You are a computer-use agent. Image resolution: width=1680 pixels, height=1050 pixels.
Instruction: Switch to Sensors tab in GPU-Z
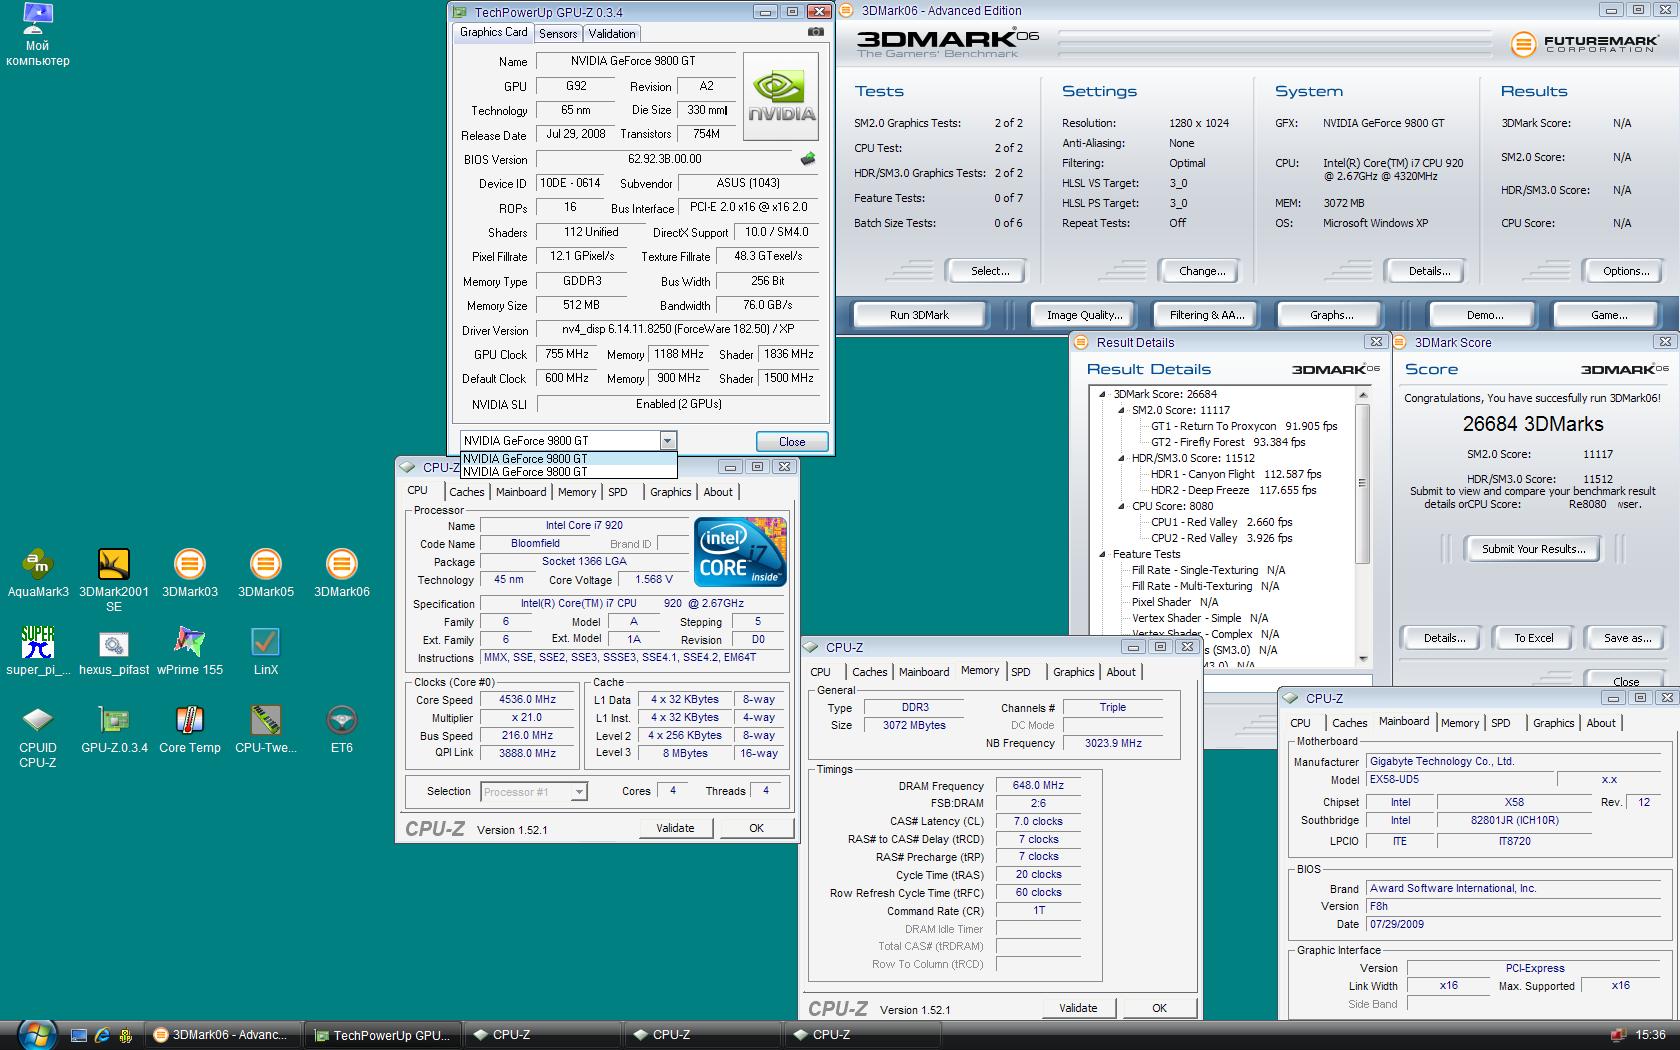click(x=558, y=34)
